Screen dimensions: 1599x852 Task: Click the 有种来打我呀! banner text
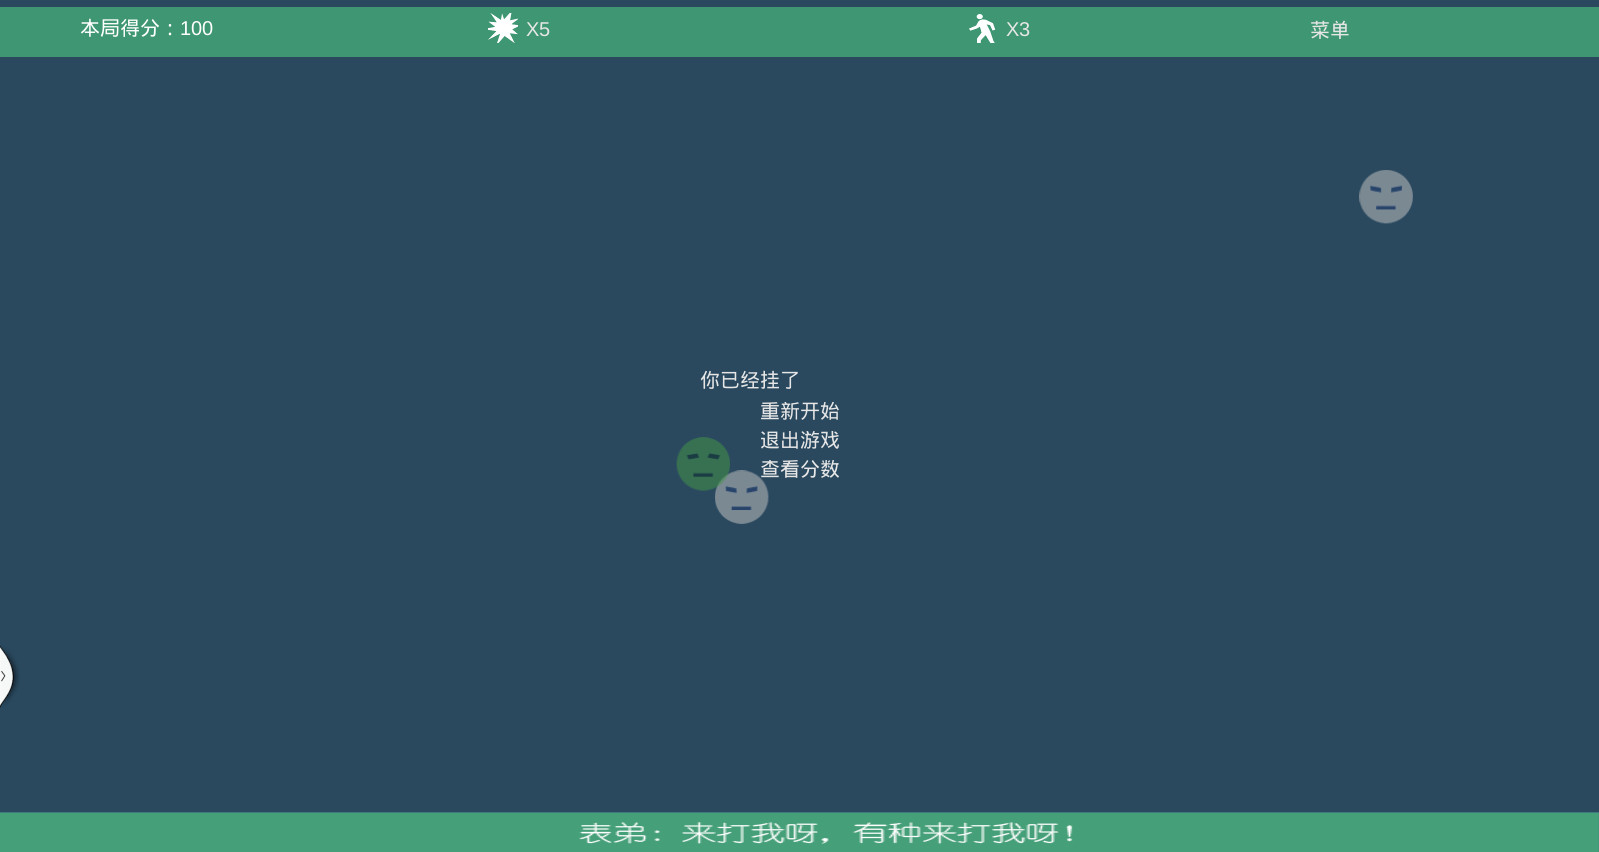[964, 833]
